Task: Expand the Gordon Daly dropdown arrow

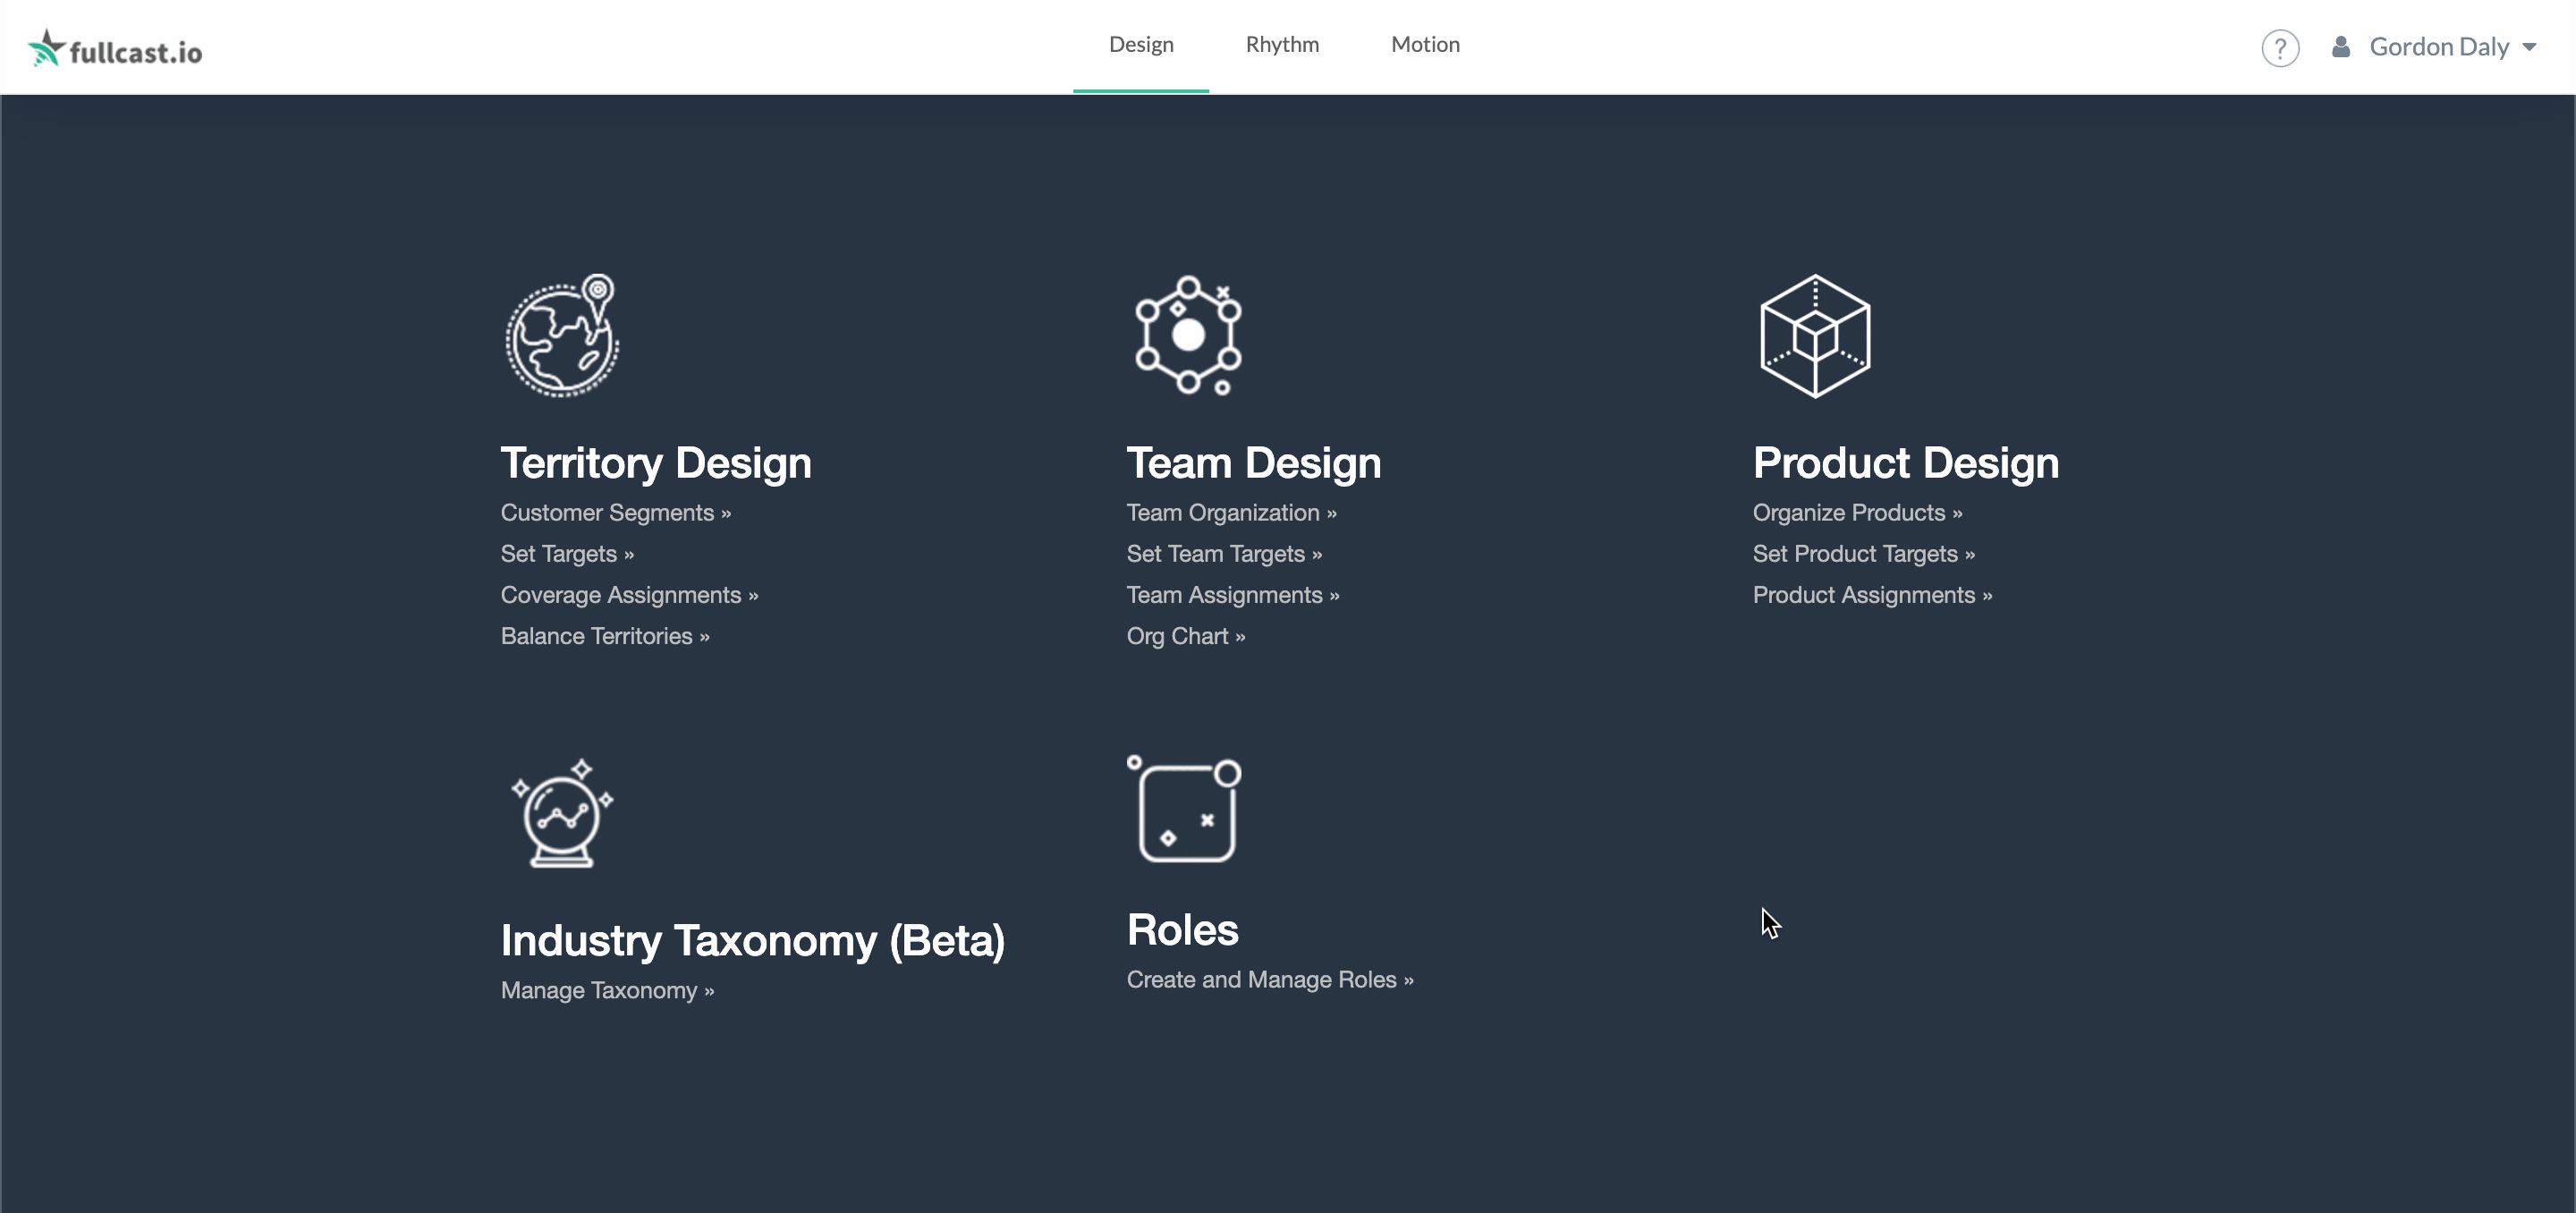Action: (2529, 47)
